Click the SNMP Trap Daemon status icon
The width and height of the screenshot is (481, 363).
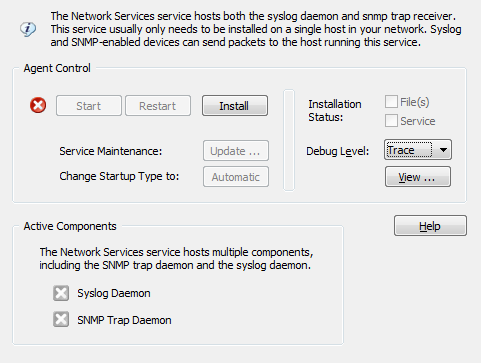61,319
